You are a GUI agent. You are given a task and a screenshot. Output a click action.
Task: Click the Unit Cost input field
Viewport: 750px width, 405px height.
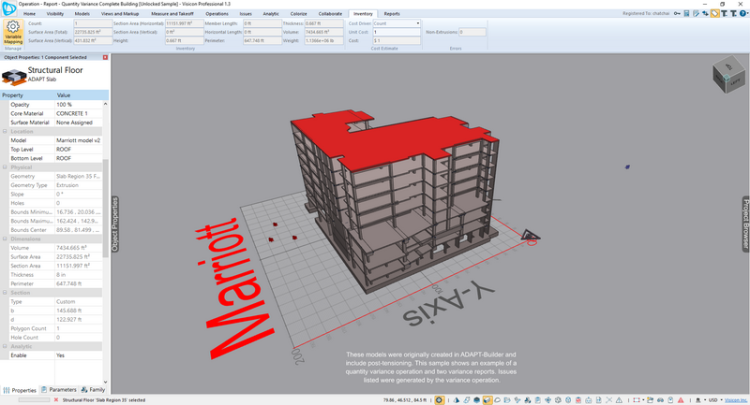click(396, 32)
